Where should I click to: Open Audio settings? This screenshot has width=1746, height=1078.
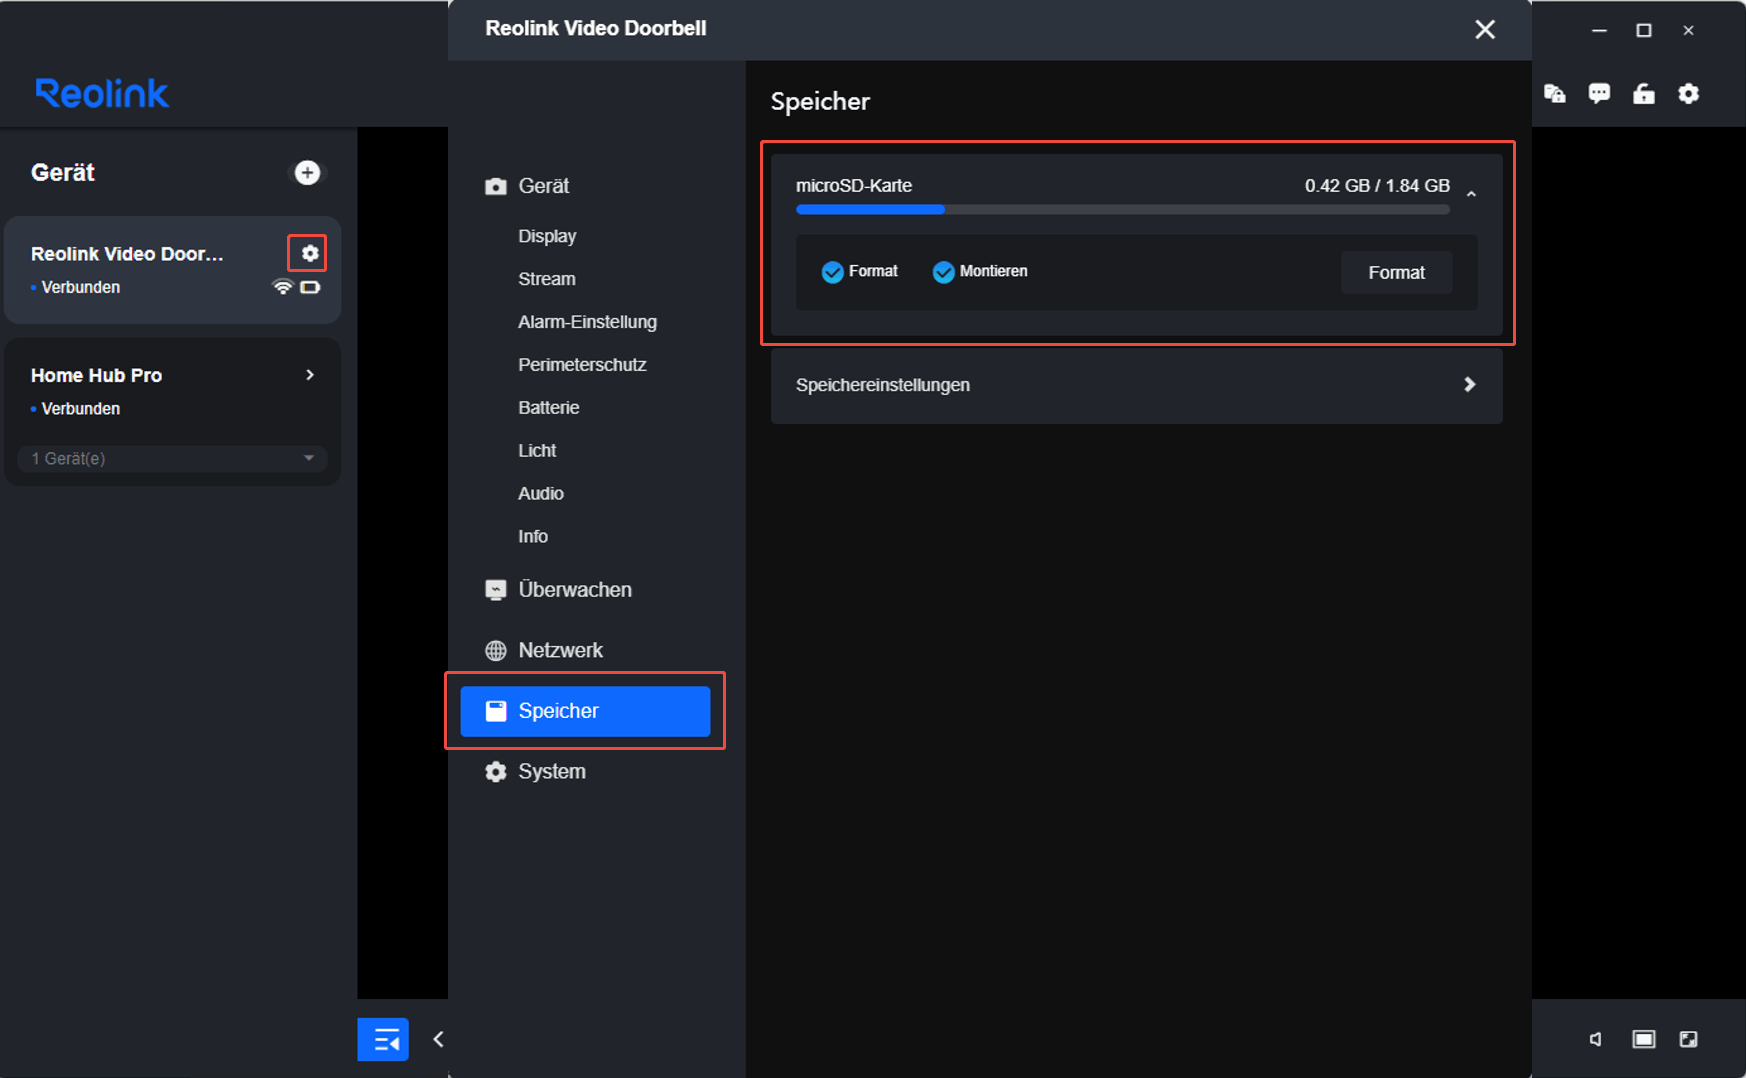[541, 494]
